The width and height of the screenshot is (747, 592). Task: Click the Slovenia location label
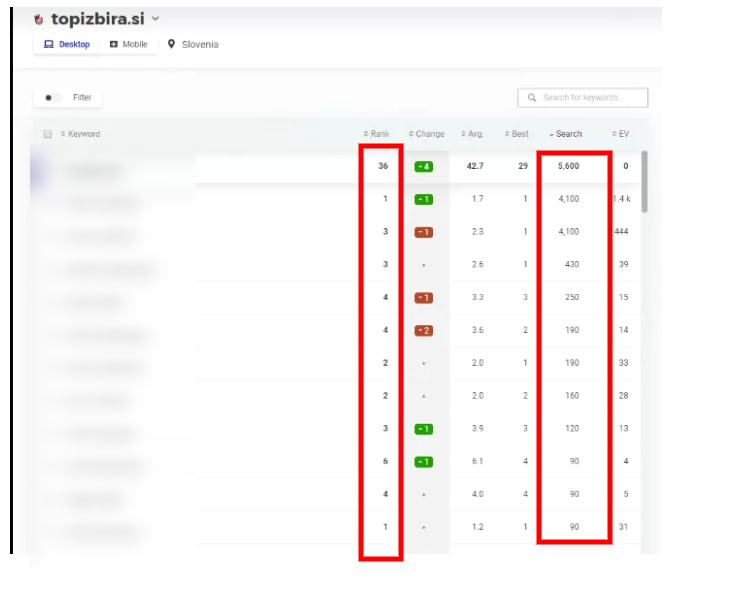click(200, 44)
